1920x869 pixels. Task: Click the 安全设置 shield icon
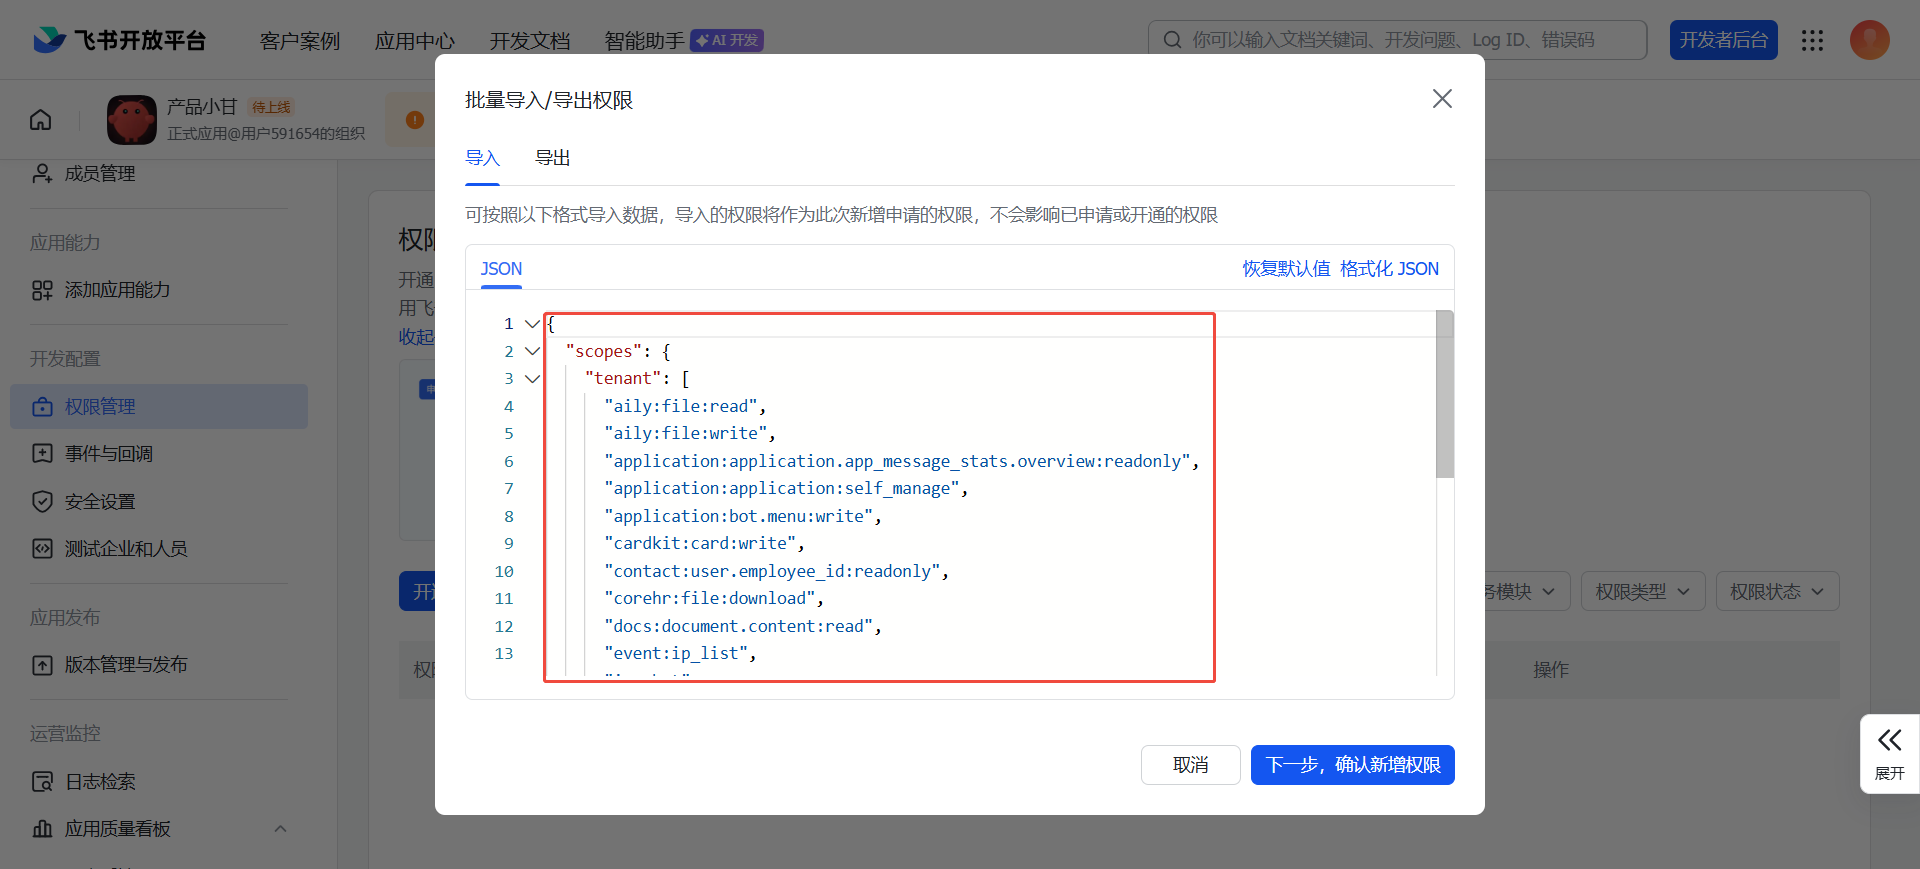tap(42, 502)
